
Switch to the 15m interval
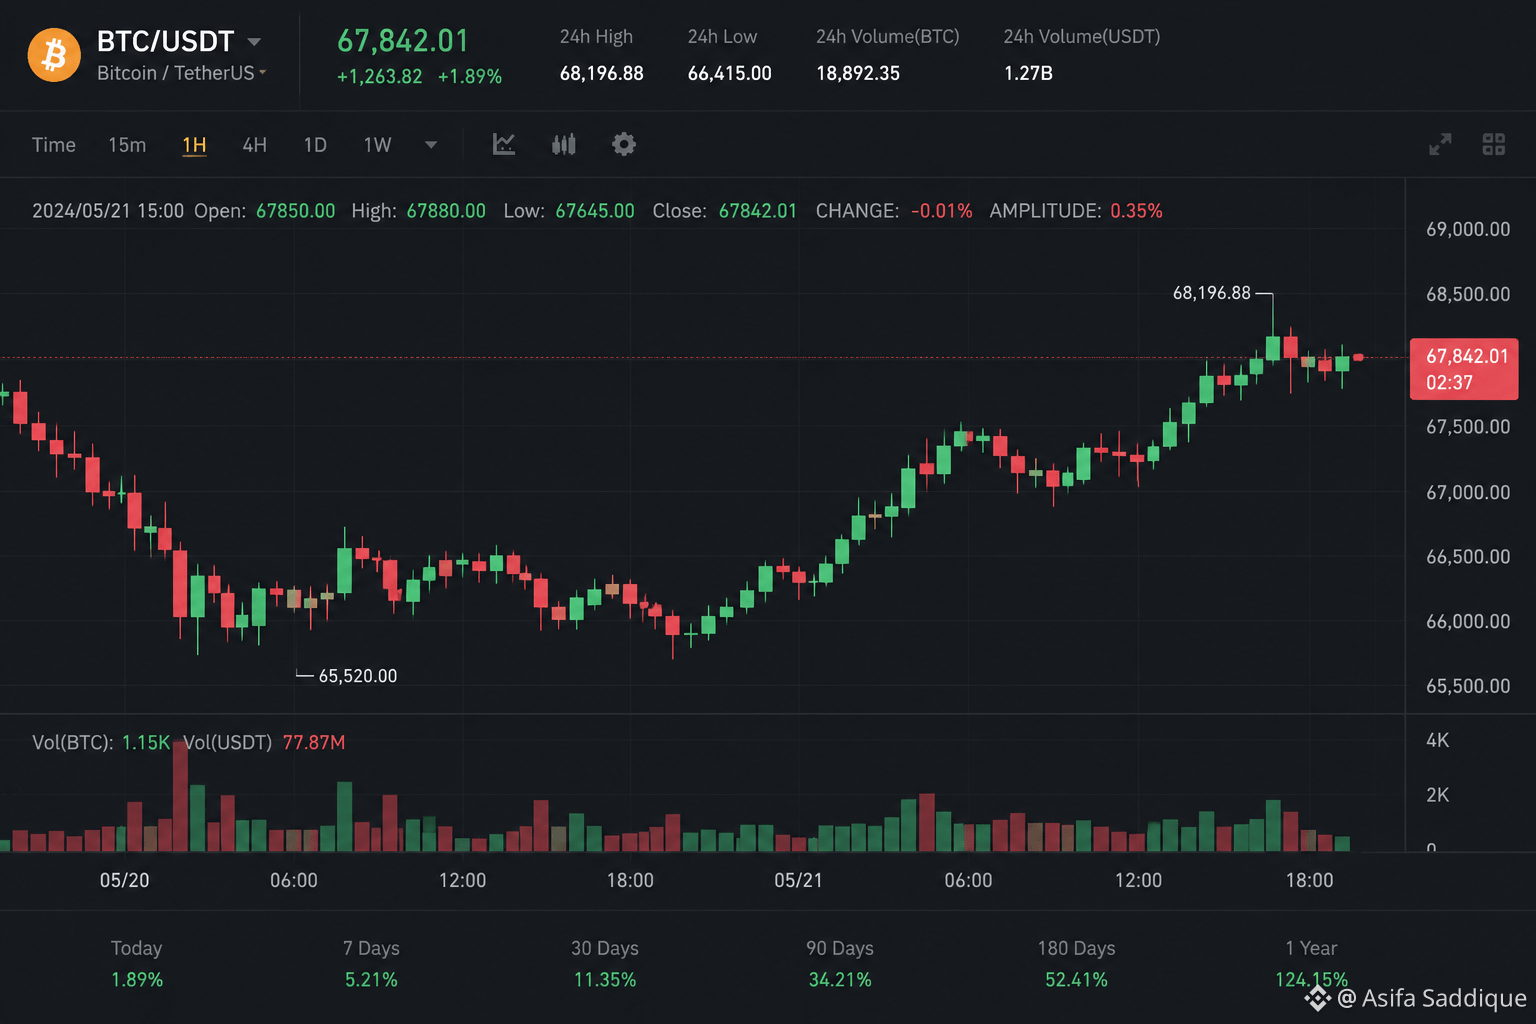(127, 145)
